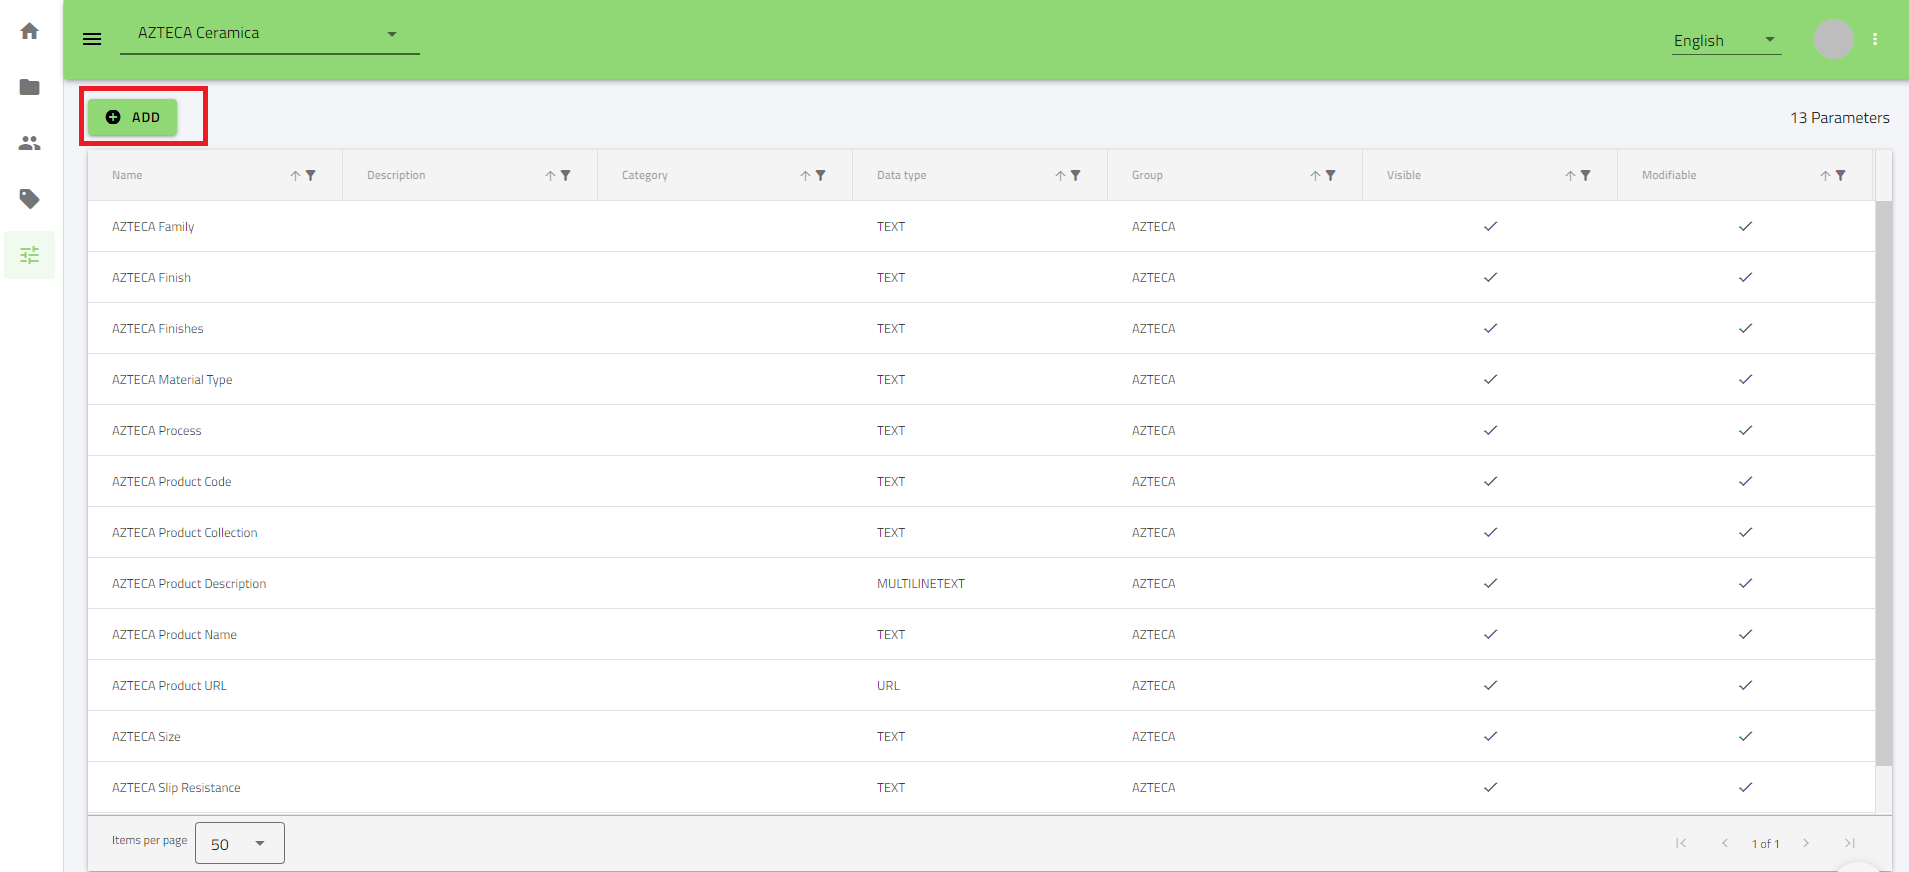Filter the Category column
This screenshot has width=1909, height=872.
[821, 175]
